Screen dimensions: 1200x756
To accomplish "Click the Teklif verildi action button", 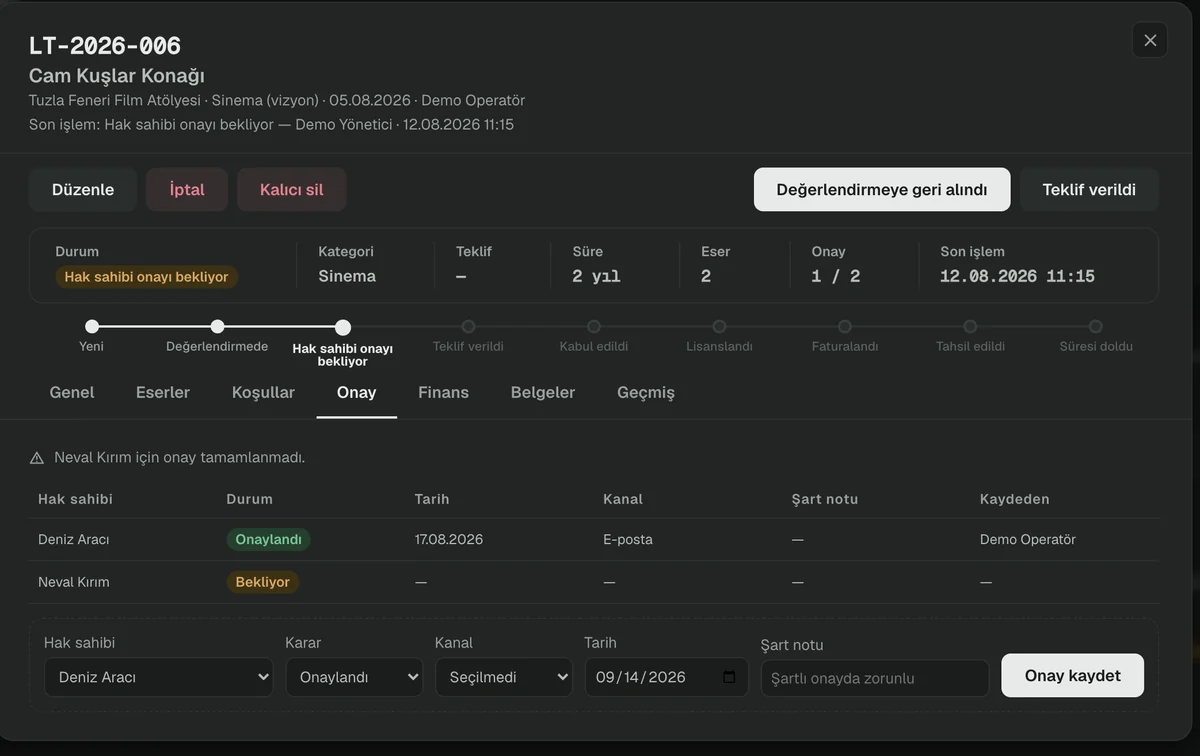I will [x=1089, y=189].
